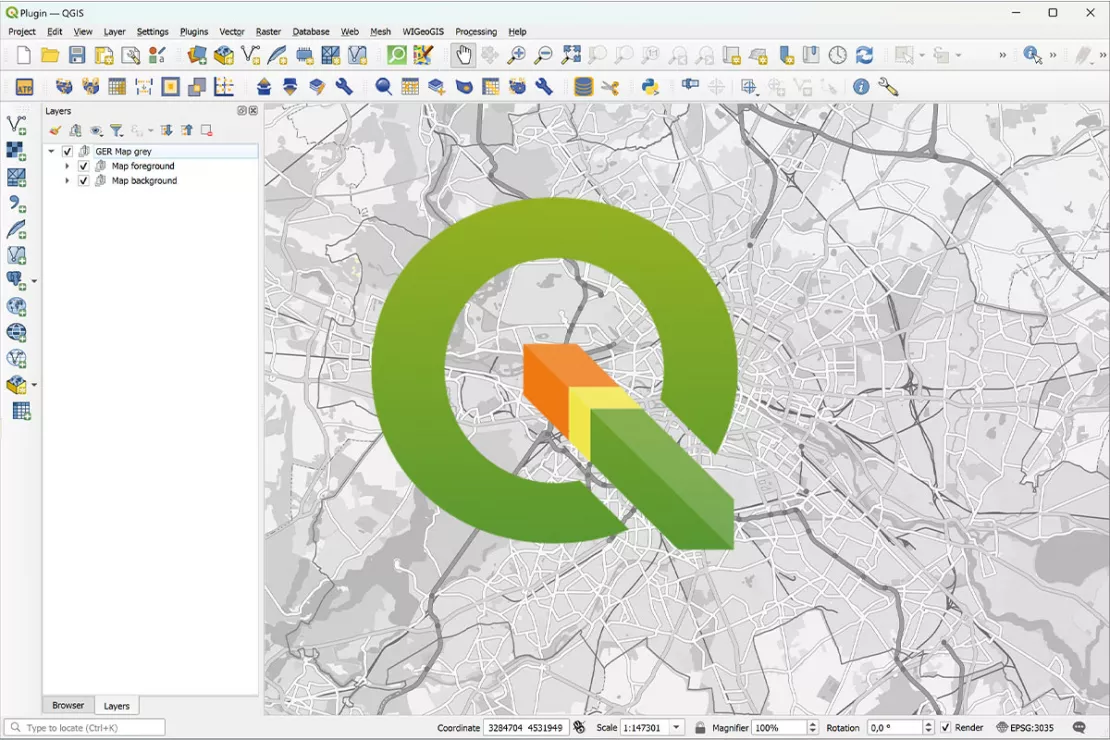1110x740 pixels.
Task: Open the Attribute Table icon
Action: click(115, 87)
